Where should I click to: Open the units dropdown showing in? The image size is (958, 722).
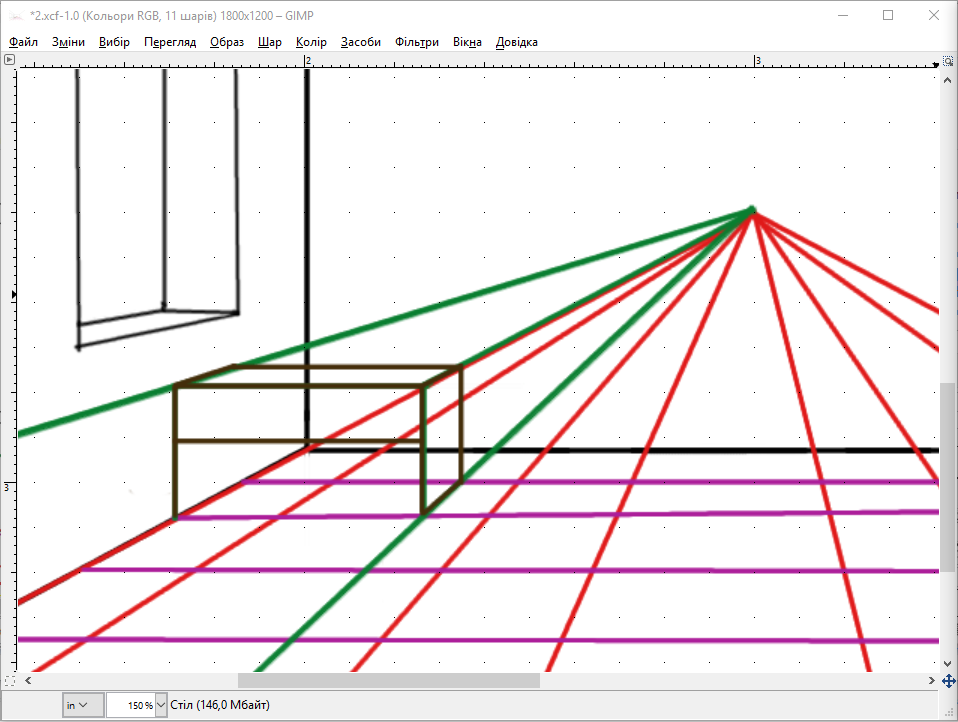82,705
